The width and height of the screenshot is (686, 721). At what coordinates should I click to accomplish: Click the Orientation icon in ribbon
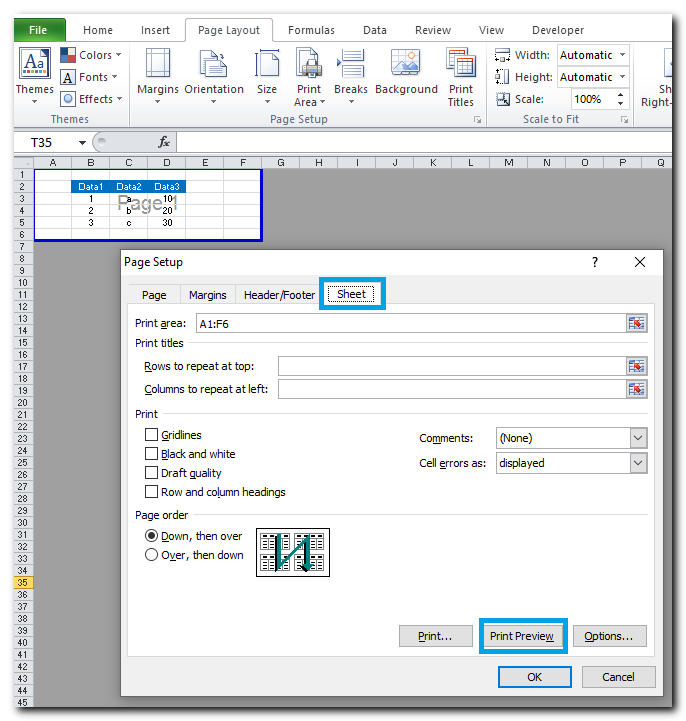click(213, 66)
